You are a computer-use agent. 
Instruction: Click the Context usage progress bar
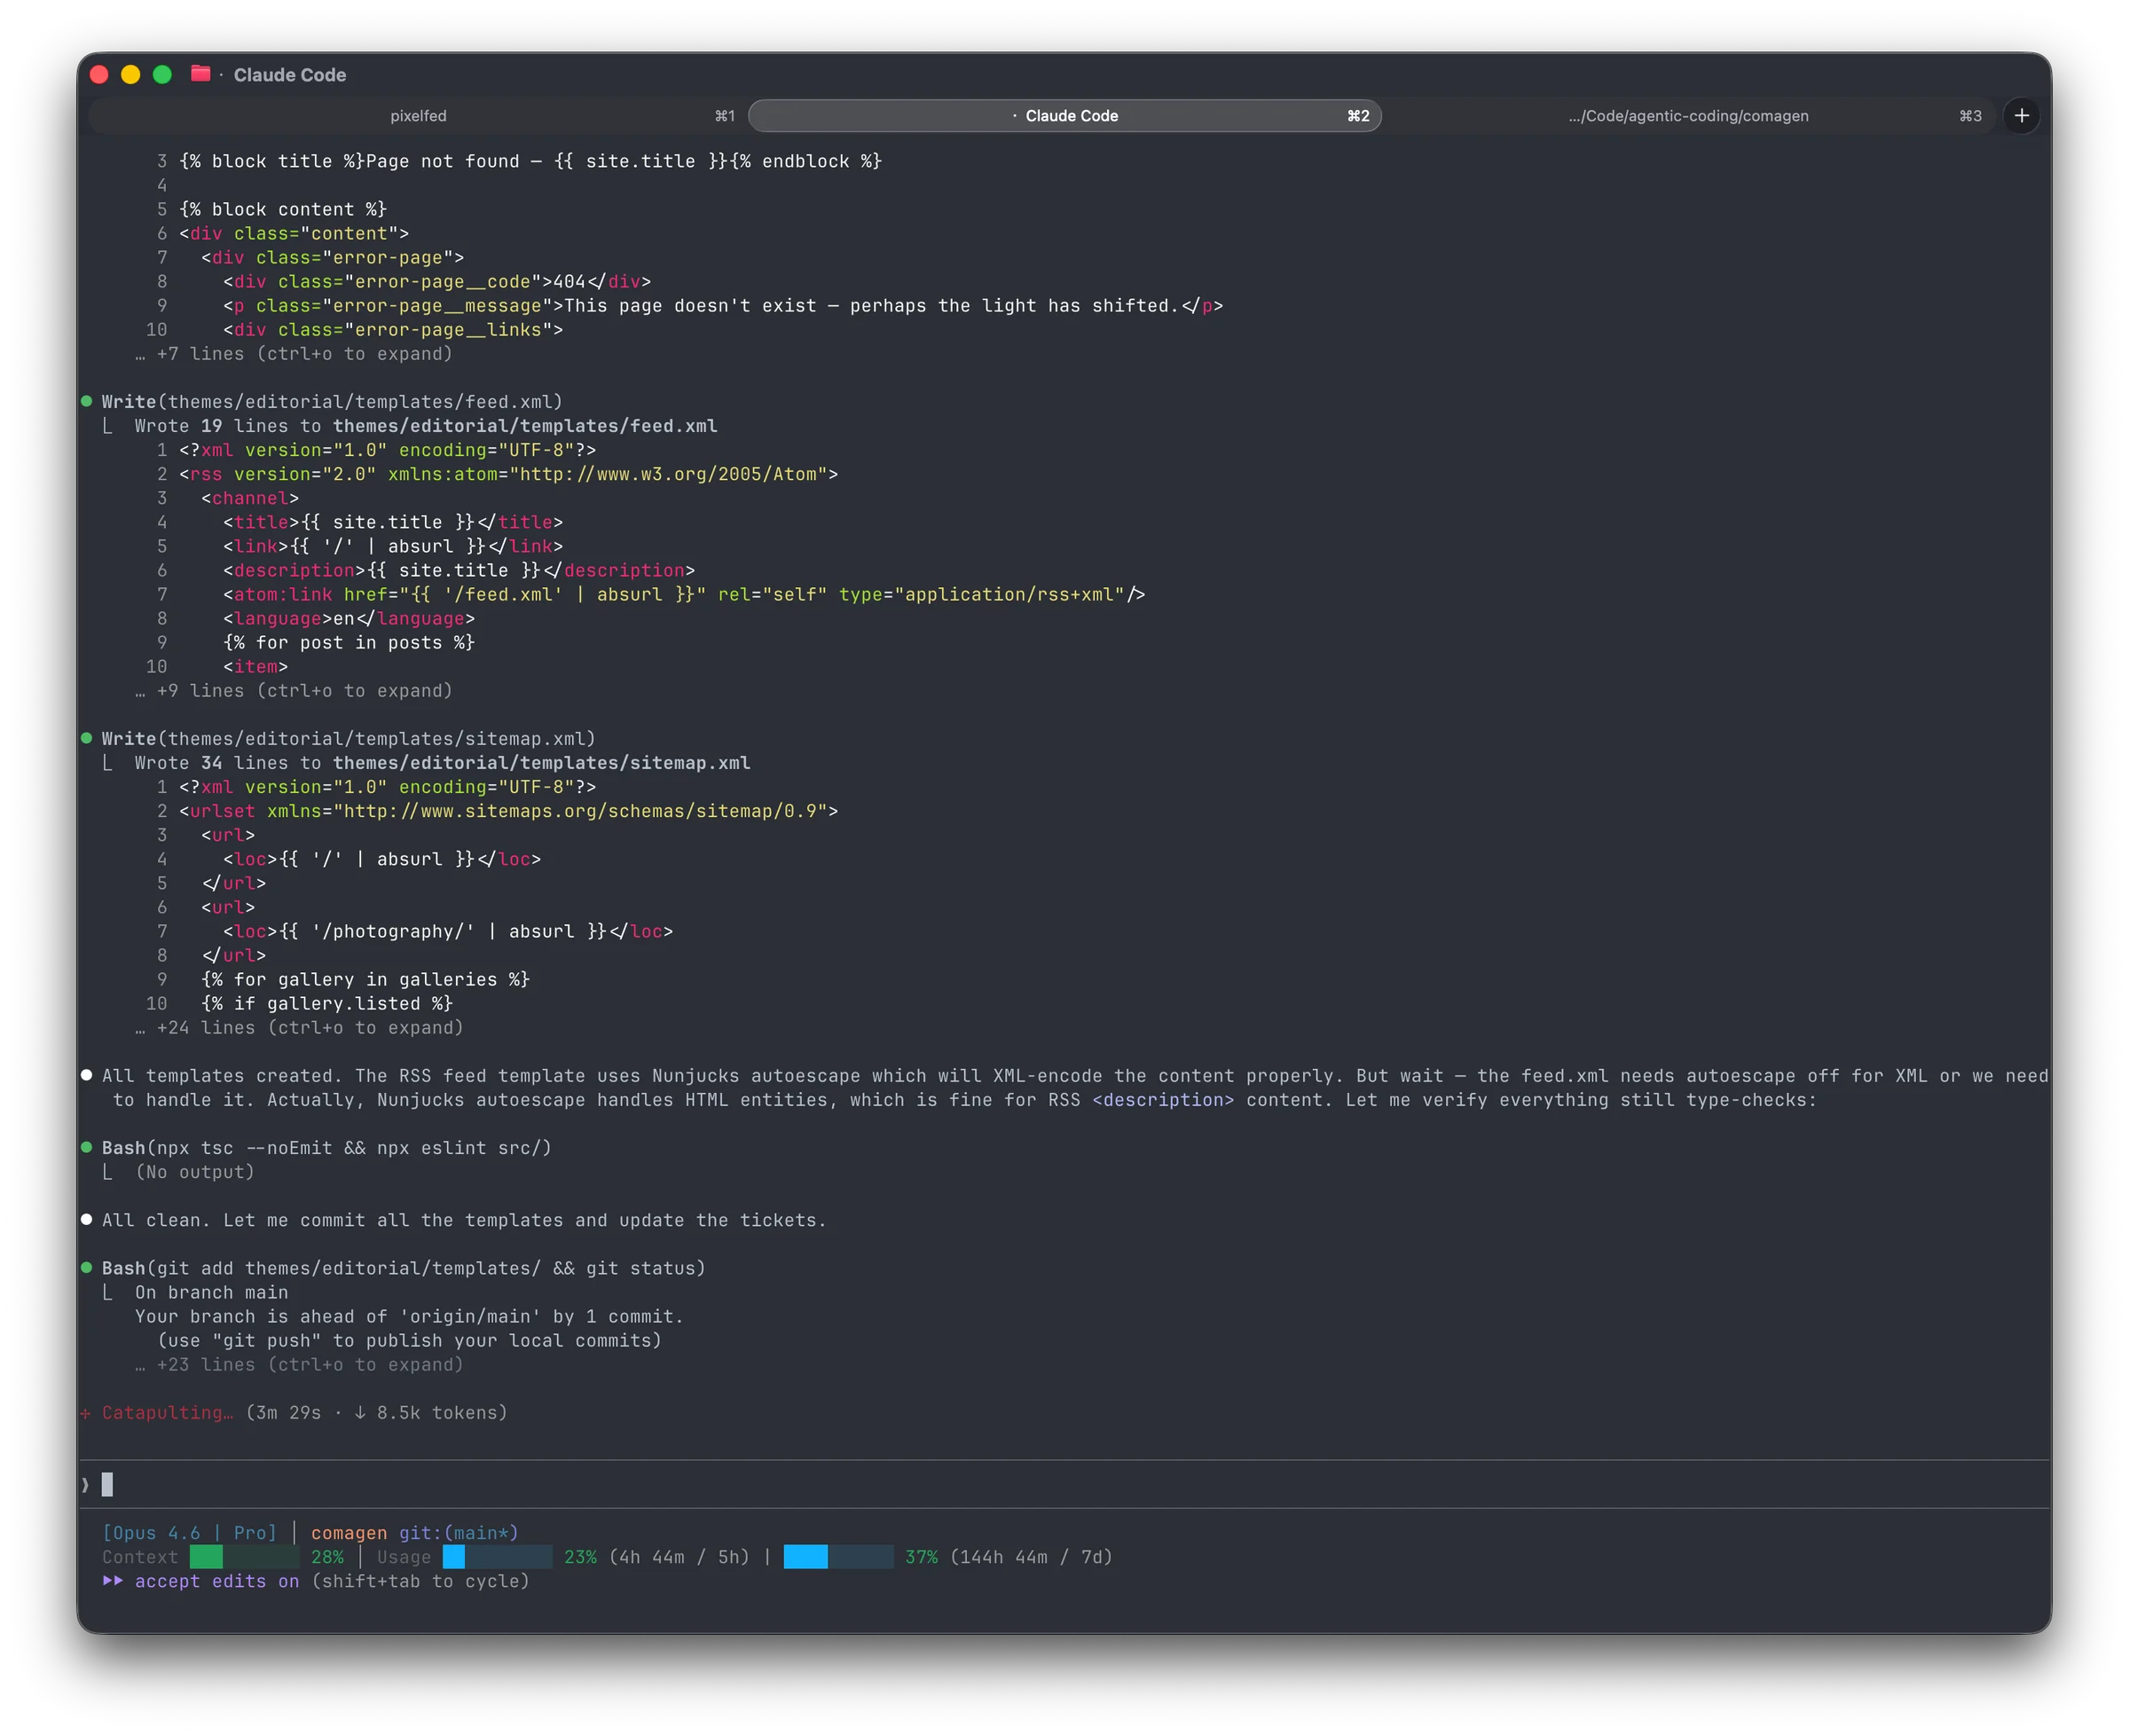point(243,1557)
